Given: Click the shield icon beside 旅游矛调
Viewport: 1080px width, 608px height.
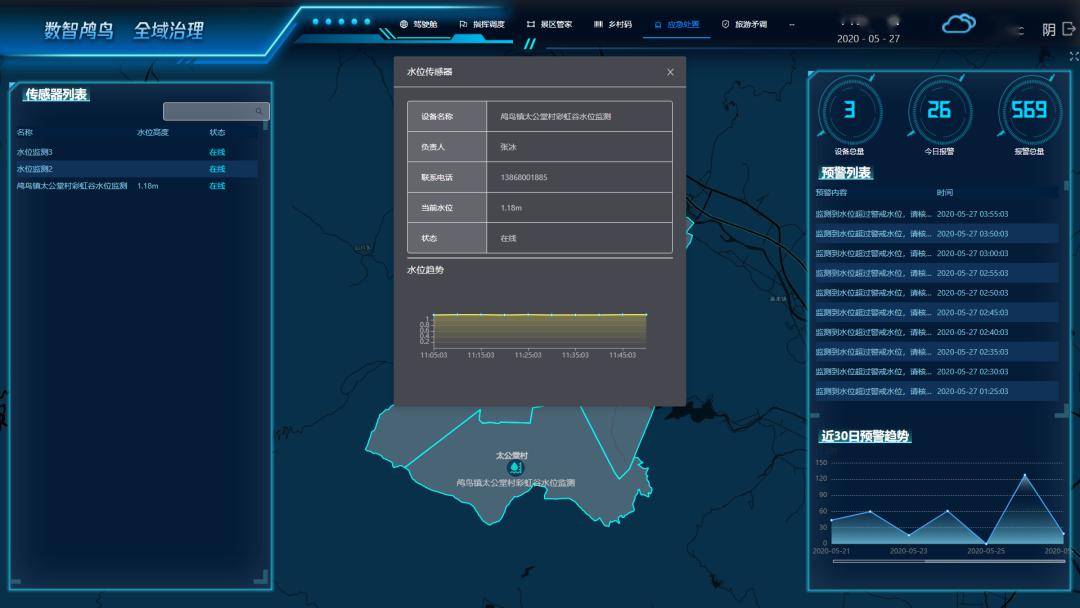Looking at the screenshot, I should click(x=725, y=24).
